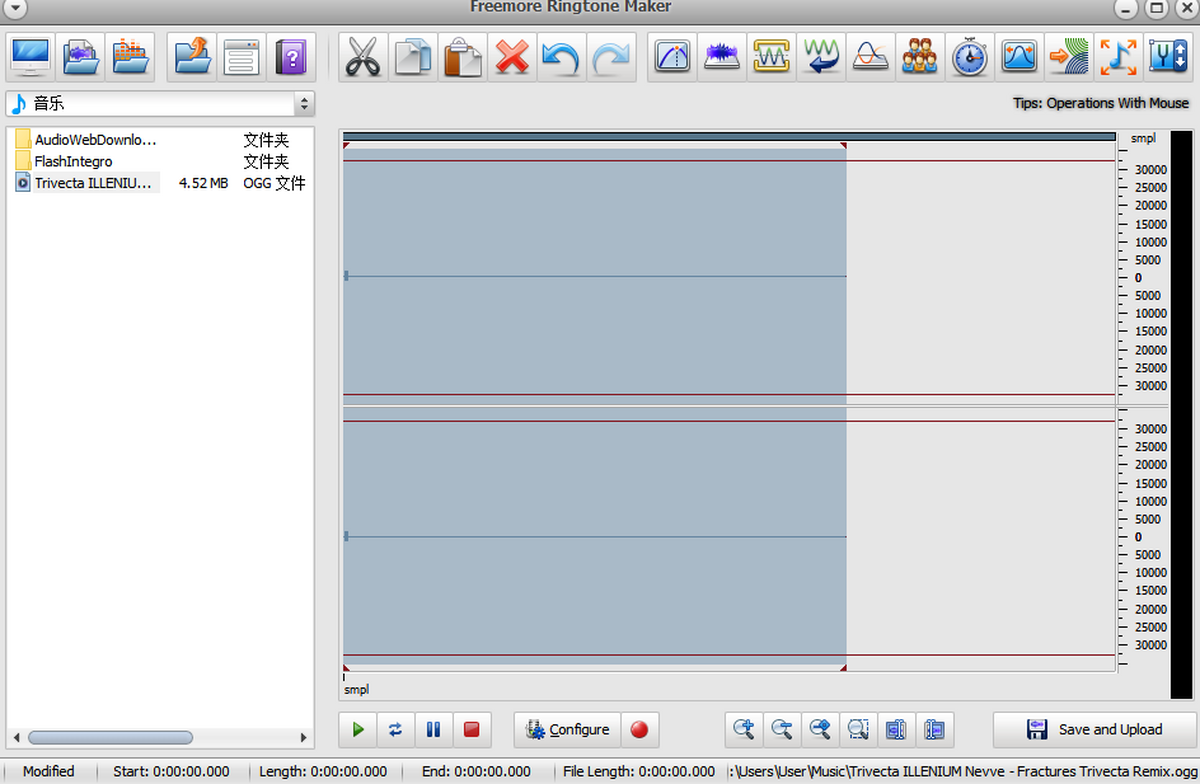Click the orange arrow with green waves icon
Image resolution: width=1200 pixels, height=784 pixels.
1069,56
